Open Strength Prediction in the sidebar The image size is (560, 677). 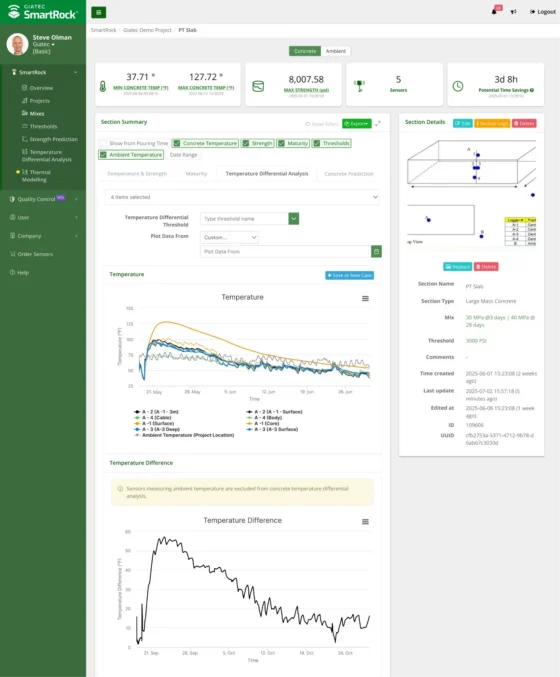point(54,139)
